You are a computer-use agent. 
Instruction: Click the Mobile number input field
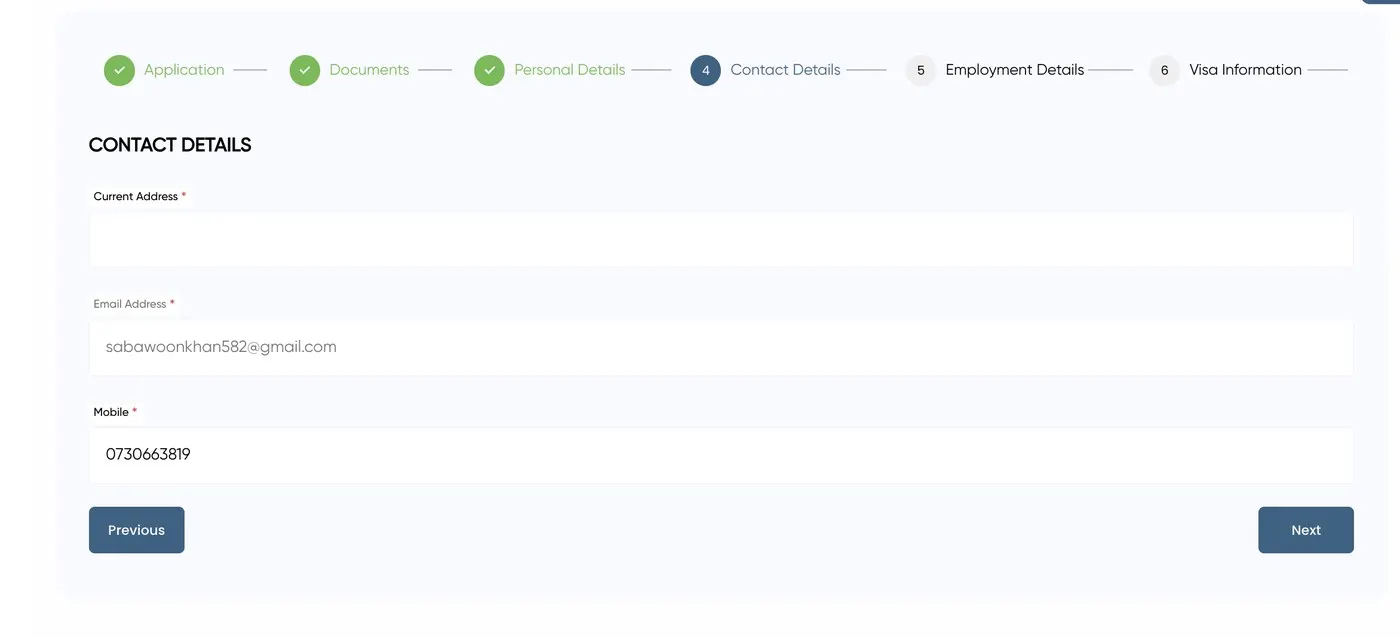click(721, 455)
